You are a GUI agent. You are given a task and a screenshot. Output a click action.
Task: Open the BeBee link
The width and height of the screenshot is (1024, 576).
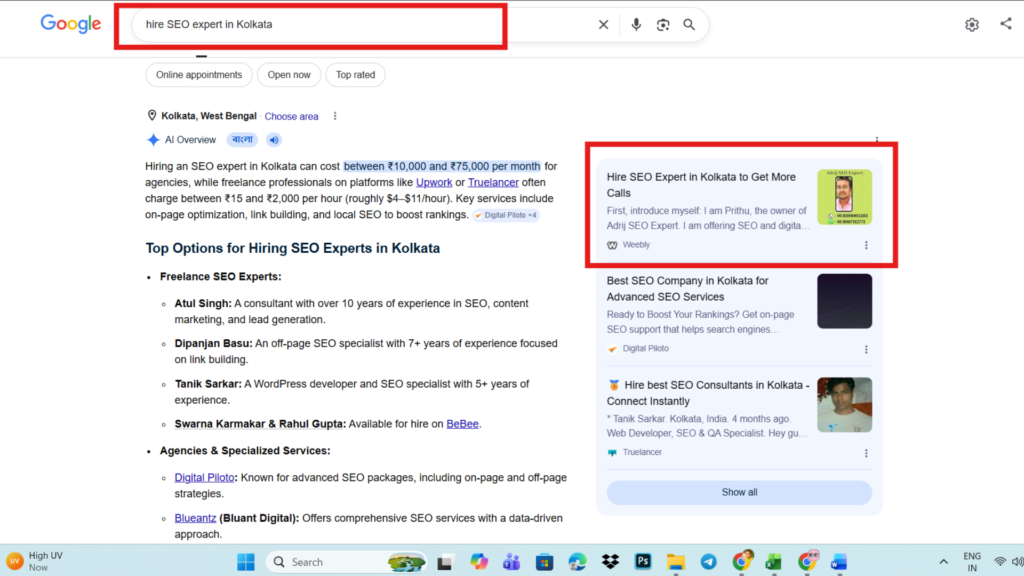click(462, 424)
